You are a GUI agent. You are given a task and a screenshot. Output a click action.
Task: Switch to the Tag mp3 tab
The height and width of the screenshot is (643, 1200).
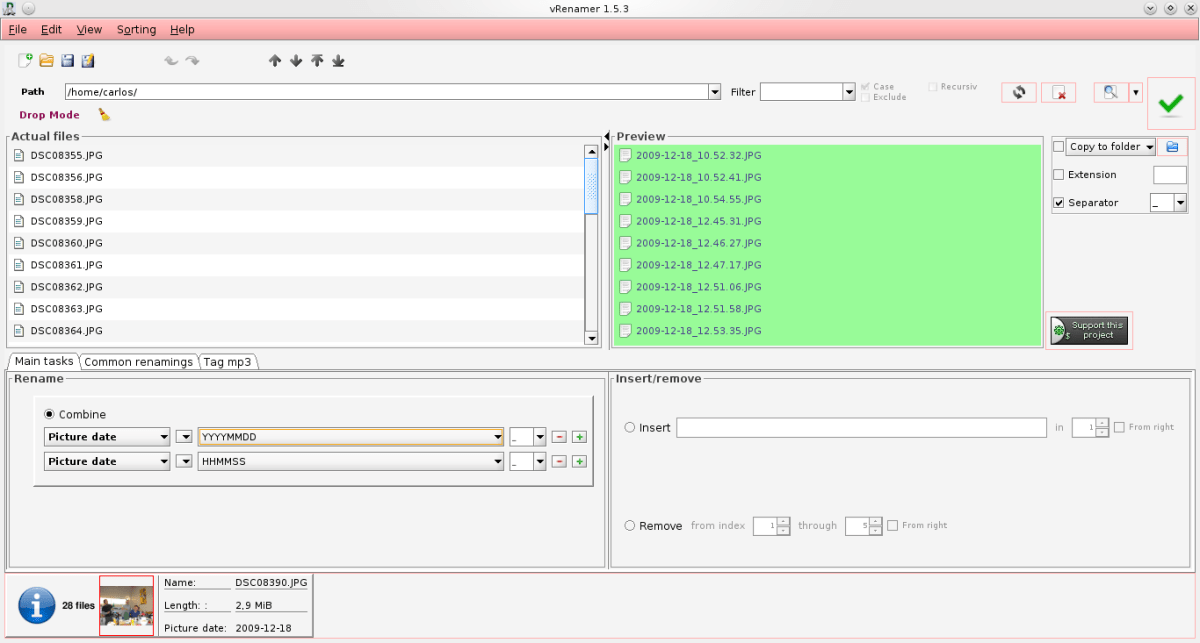pos(229,362)
